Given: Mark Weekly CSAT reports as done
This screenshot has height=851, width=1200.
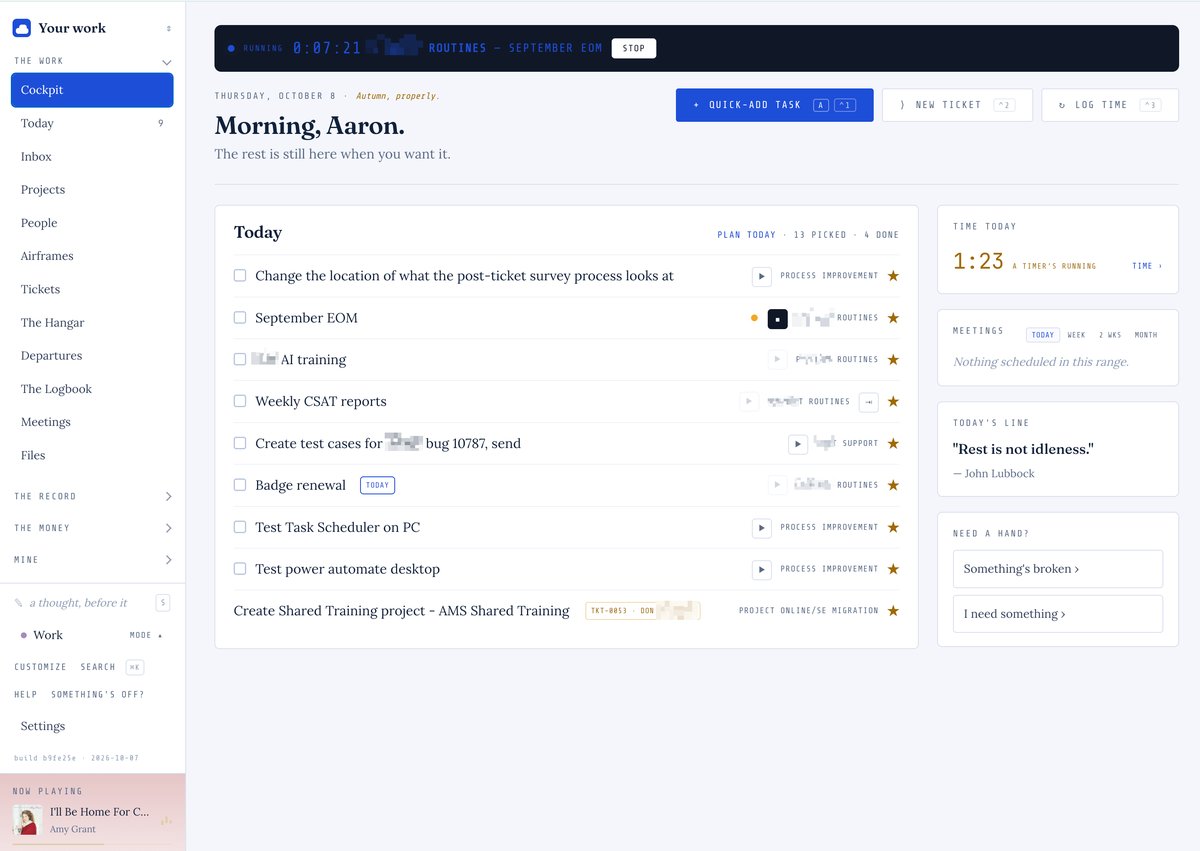Looking at the screenshot, I should pos(240,401).
